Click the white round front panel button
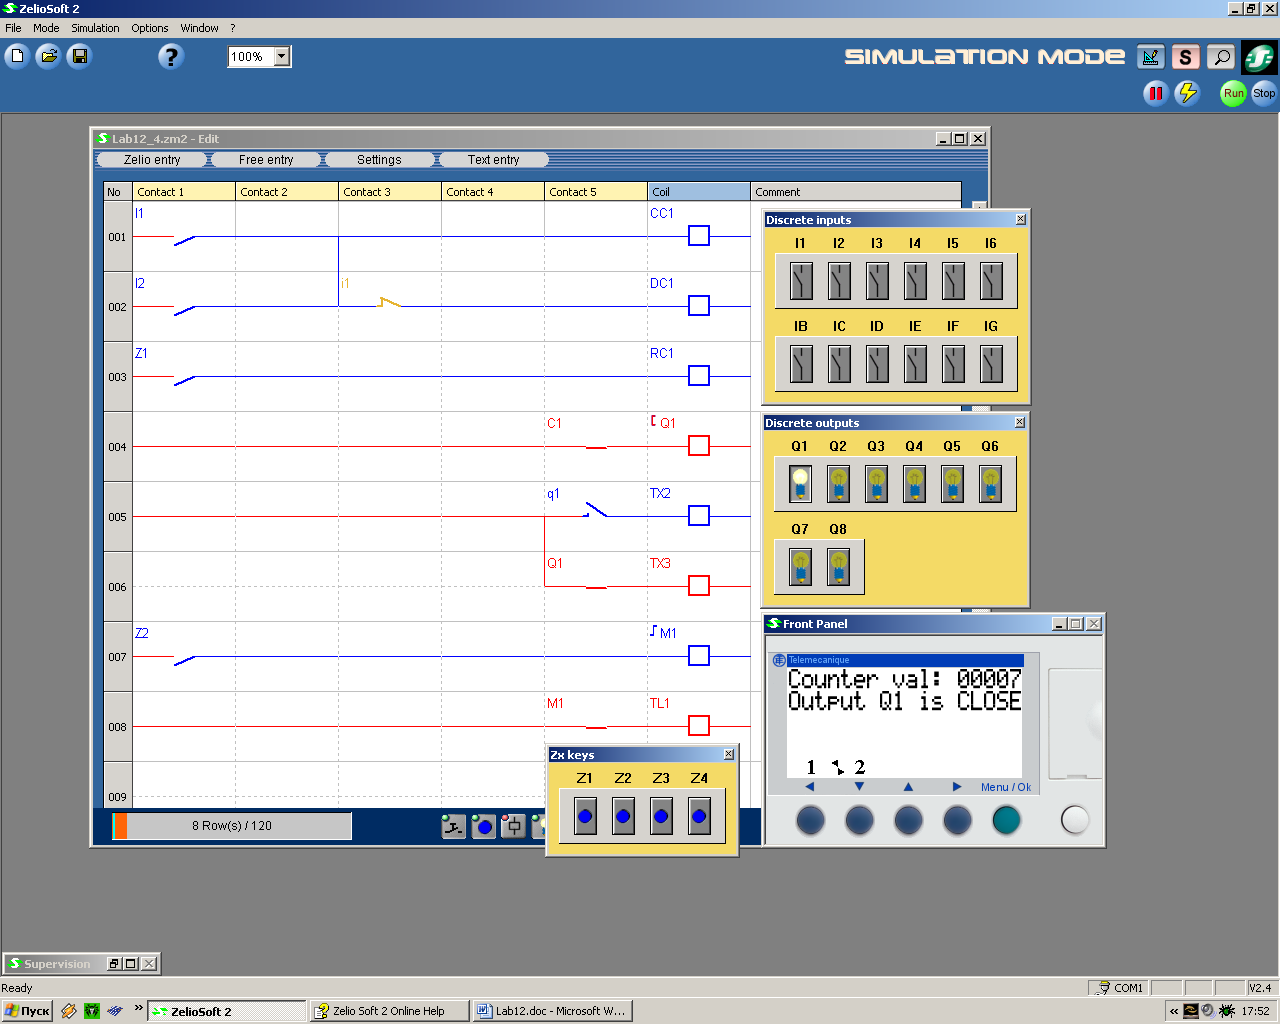 [1075, 820]
